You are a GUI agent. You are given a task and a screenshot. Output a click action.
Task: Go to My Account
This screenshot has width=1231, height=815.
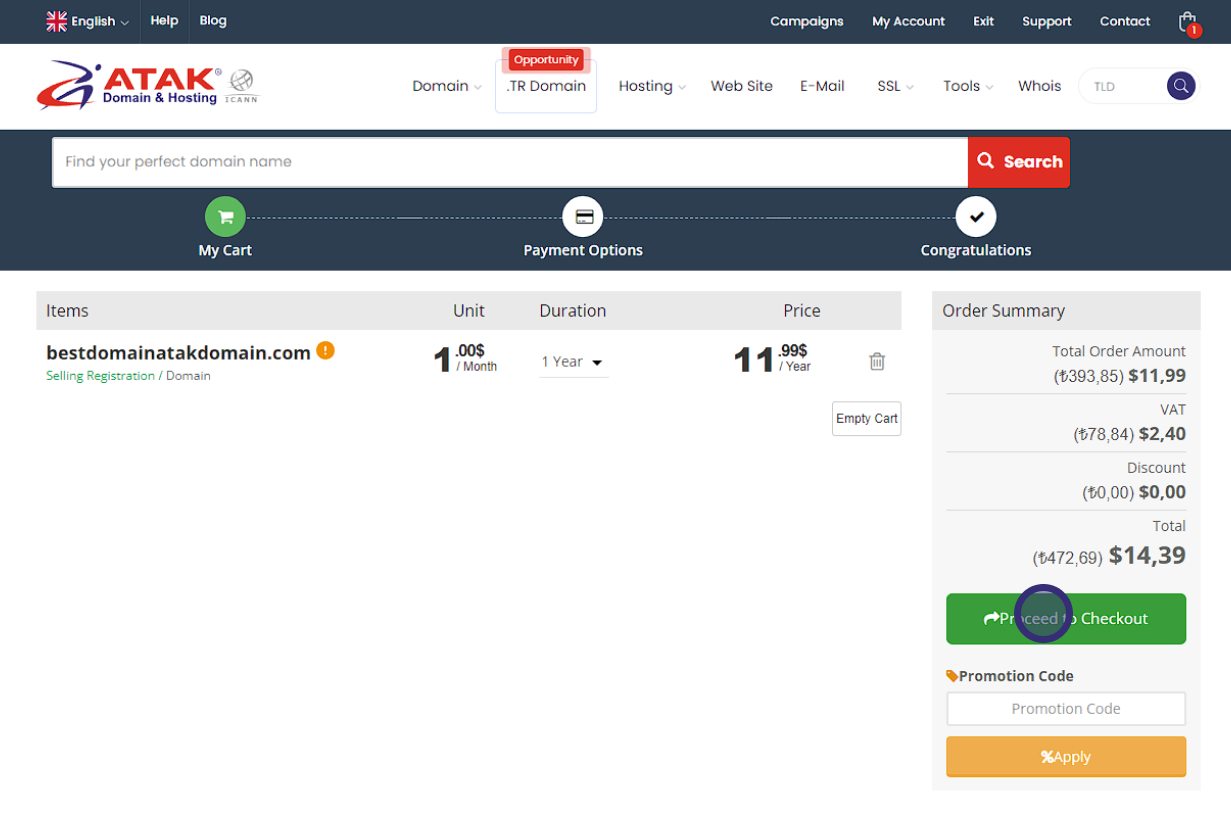pos(908,21)
